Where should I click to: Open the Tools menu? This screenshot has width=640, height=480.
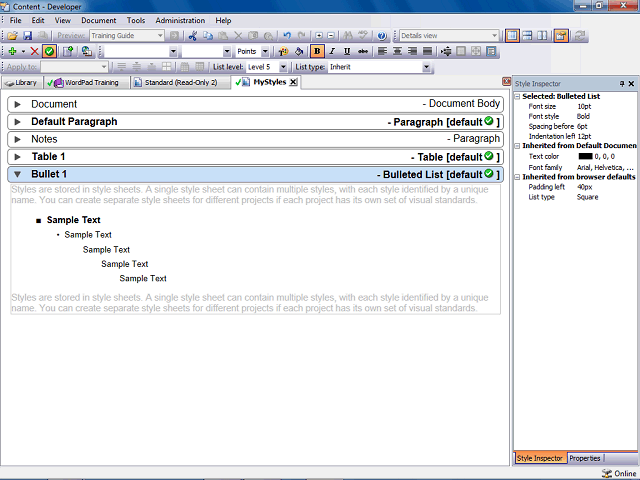click(x=136, y=20)
